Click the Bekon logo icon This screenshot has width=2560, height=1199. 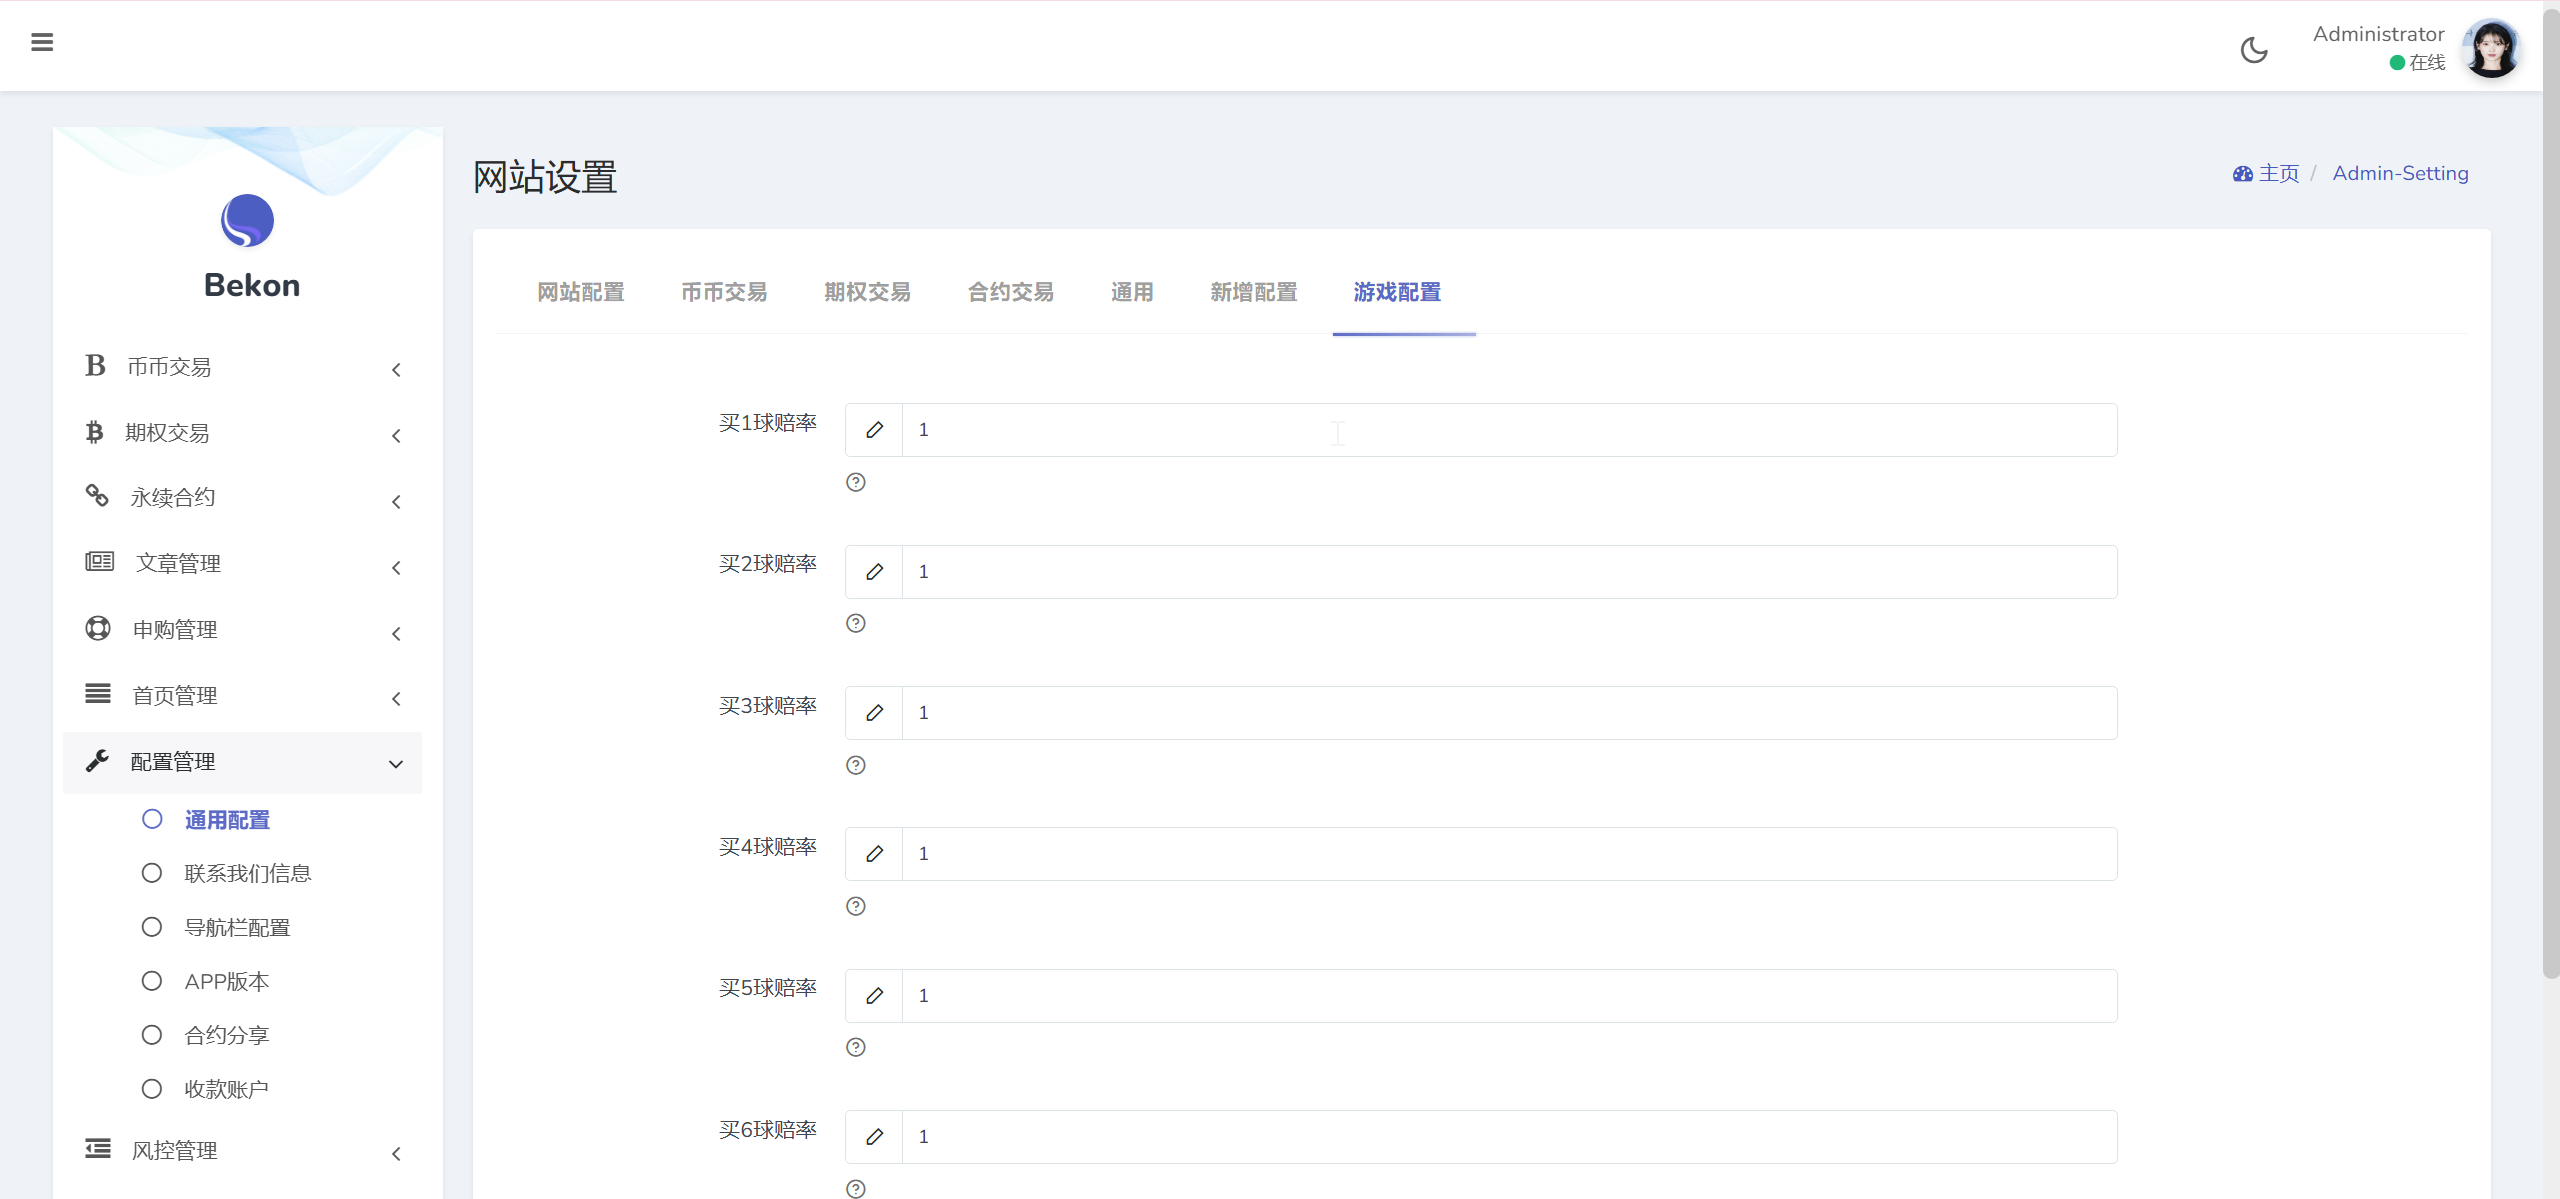click(x=247, y=220)
